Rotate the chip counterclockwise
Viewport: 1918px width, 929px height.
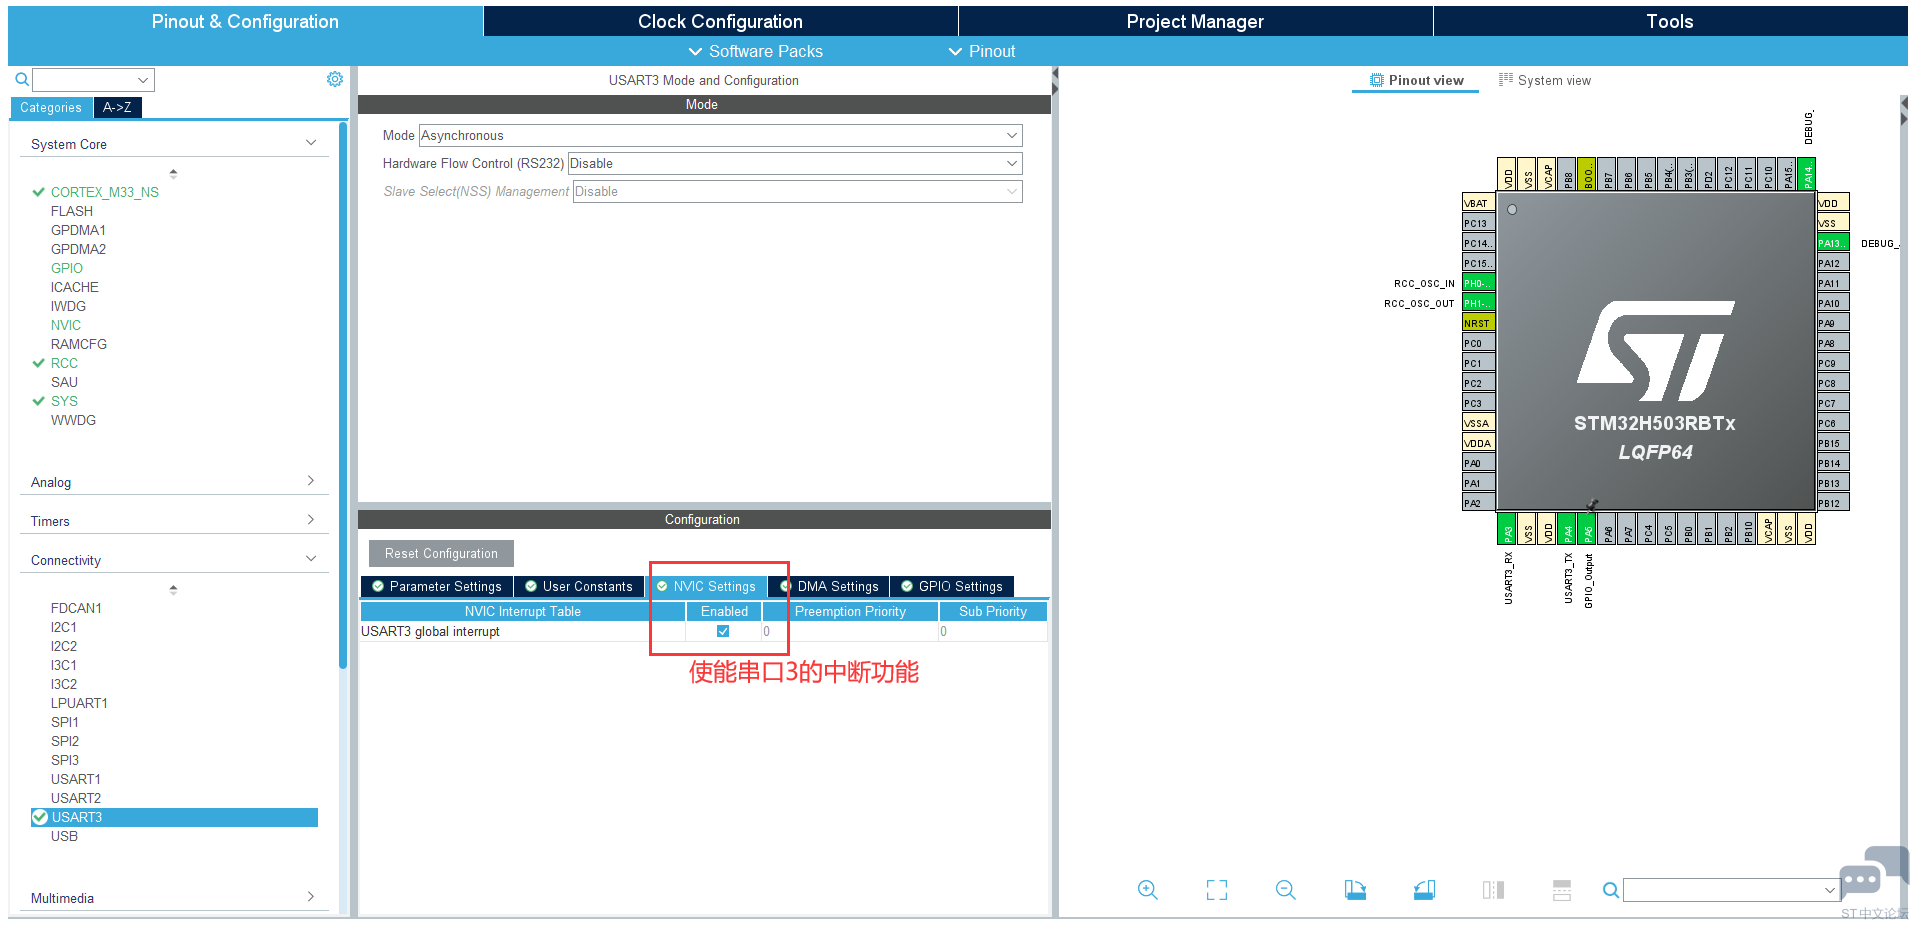coord(1425,890)
